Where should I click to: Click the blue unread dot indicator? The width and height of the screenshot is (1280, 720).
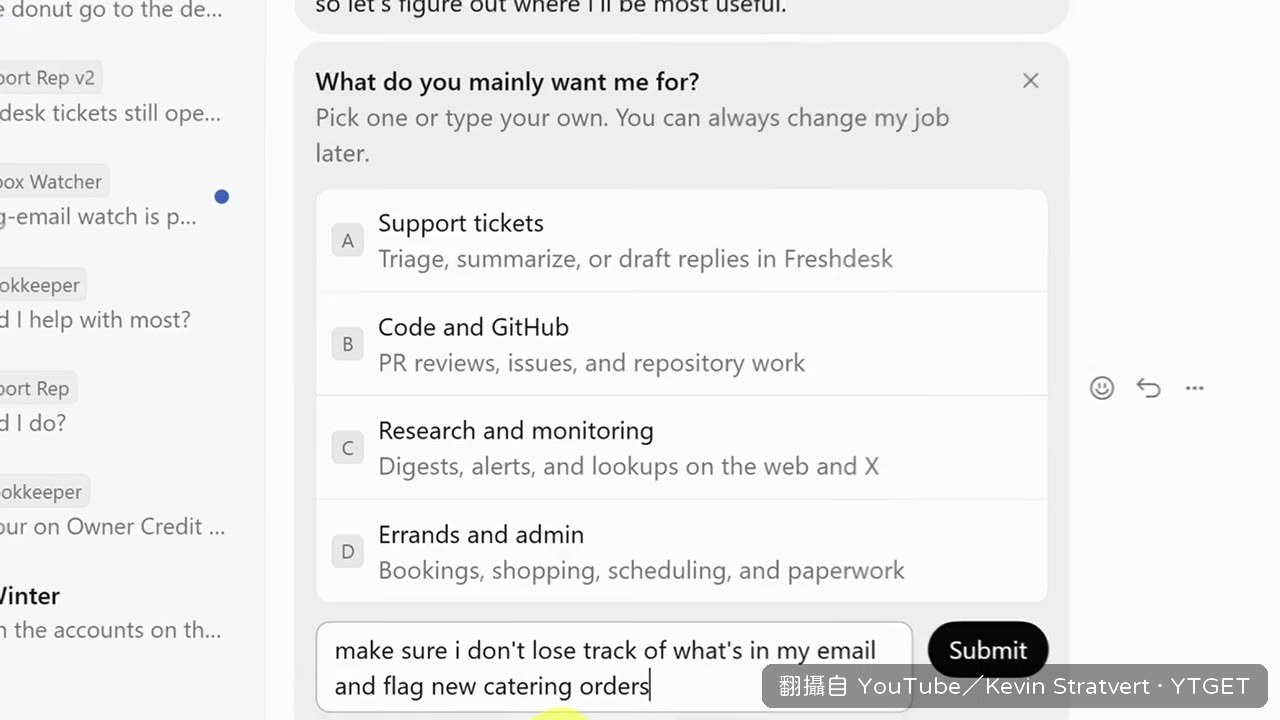tap(222, 197)
